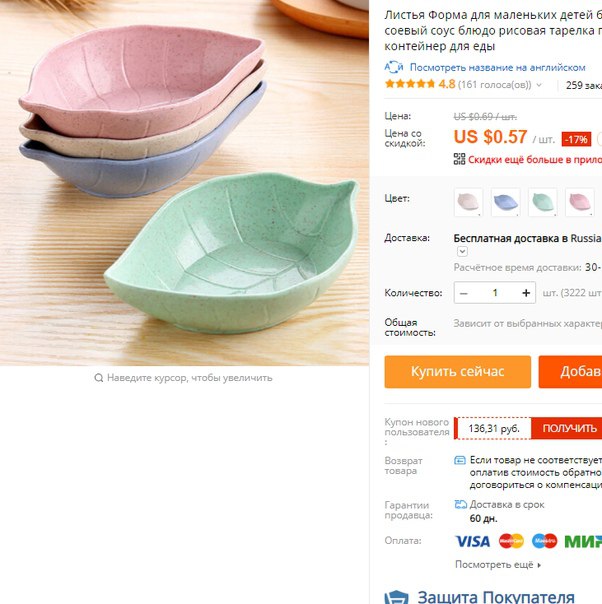Open Посмотреть название на английском link
The height and width of the screenshot is (604, 602).
click(497, 67)
